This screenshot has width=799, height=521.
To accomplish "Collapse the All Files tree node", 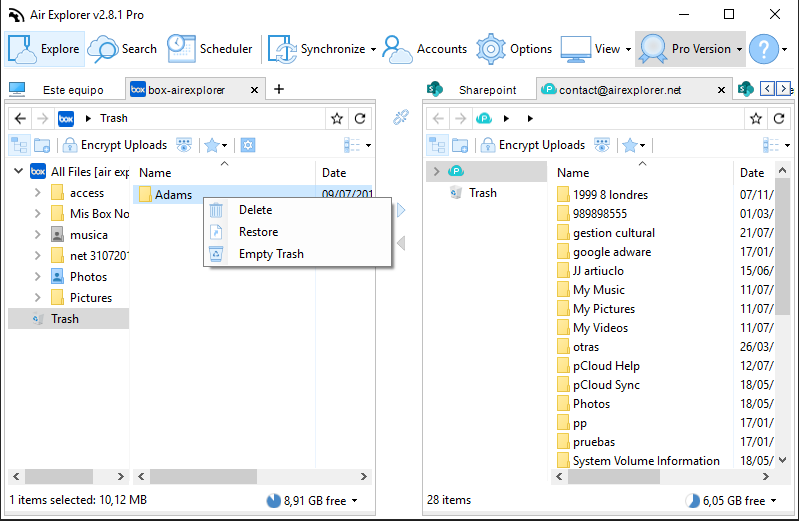I will pyautogui.click(x=18, y=171).
